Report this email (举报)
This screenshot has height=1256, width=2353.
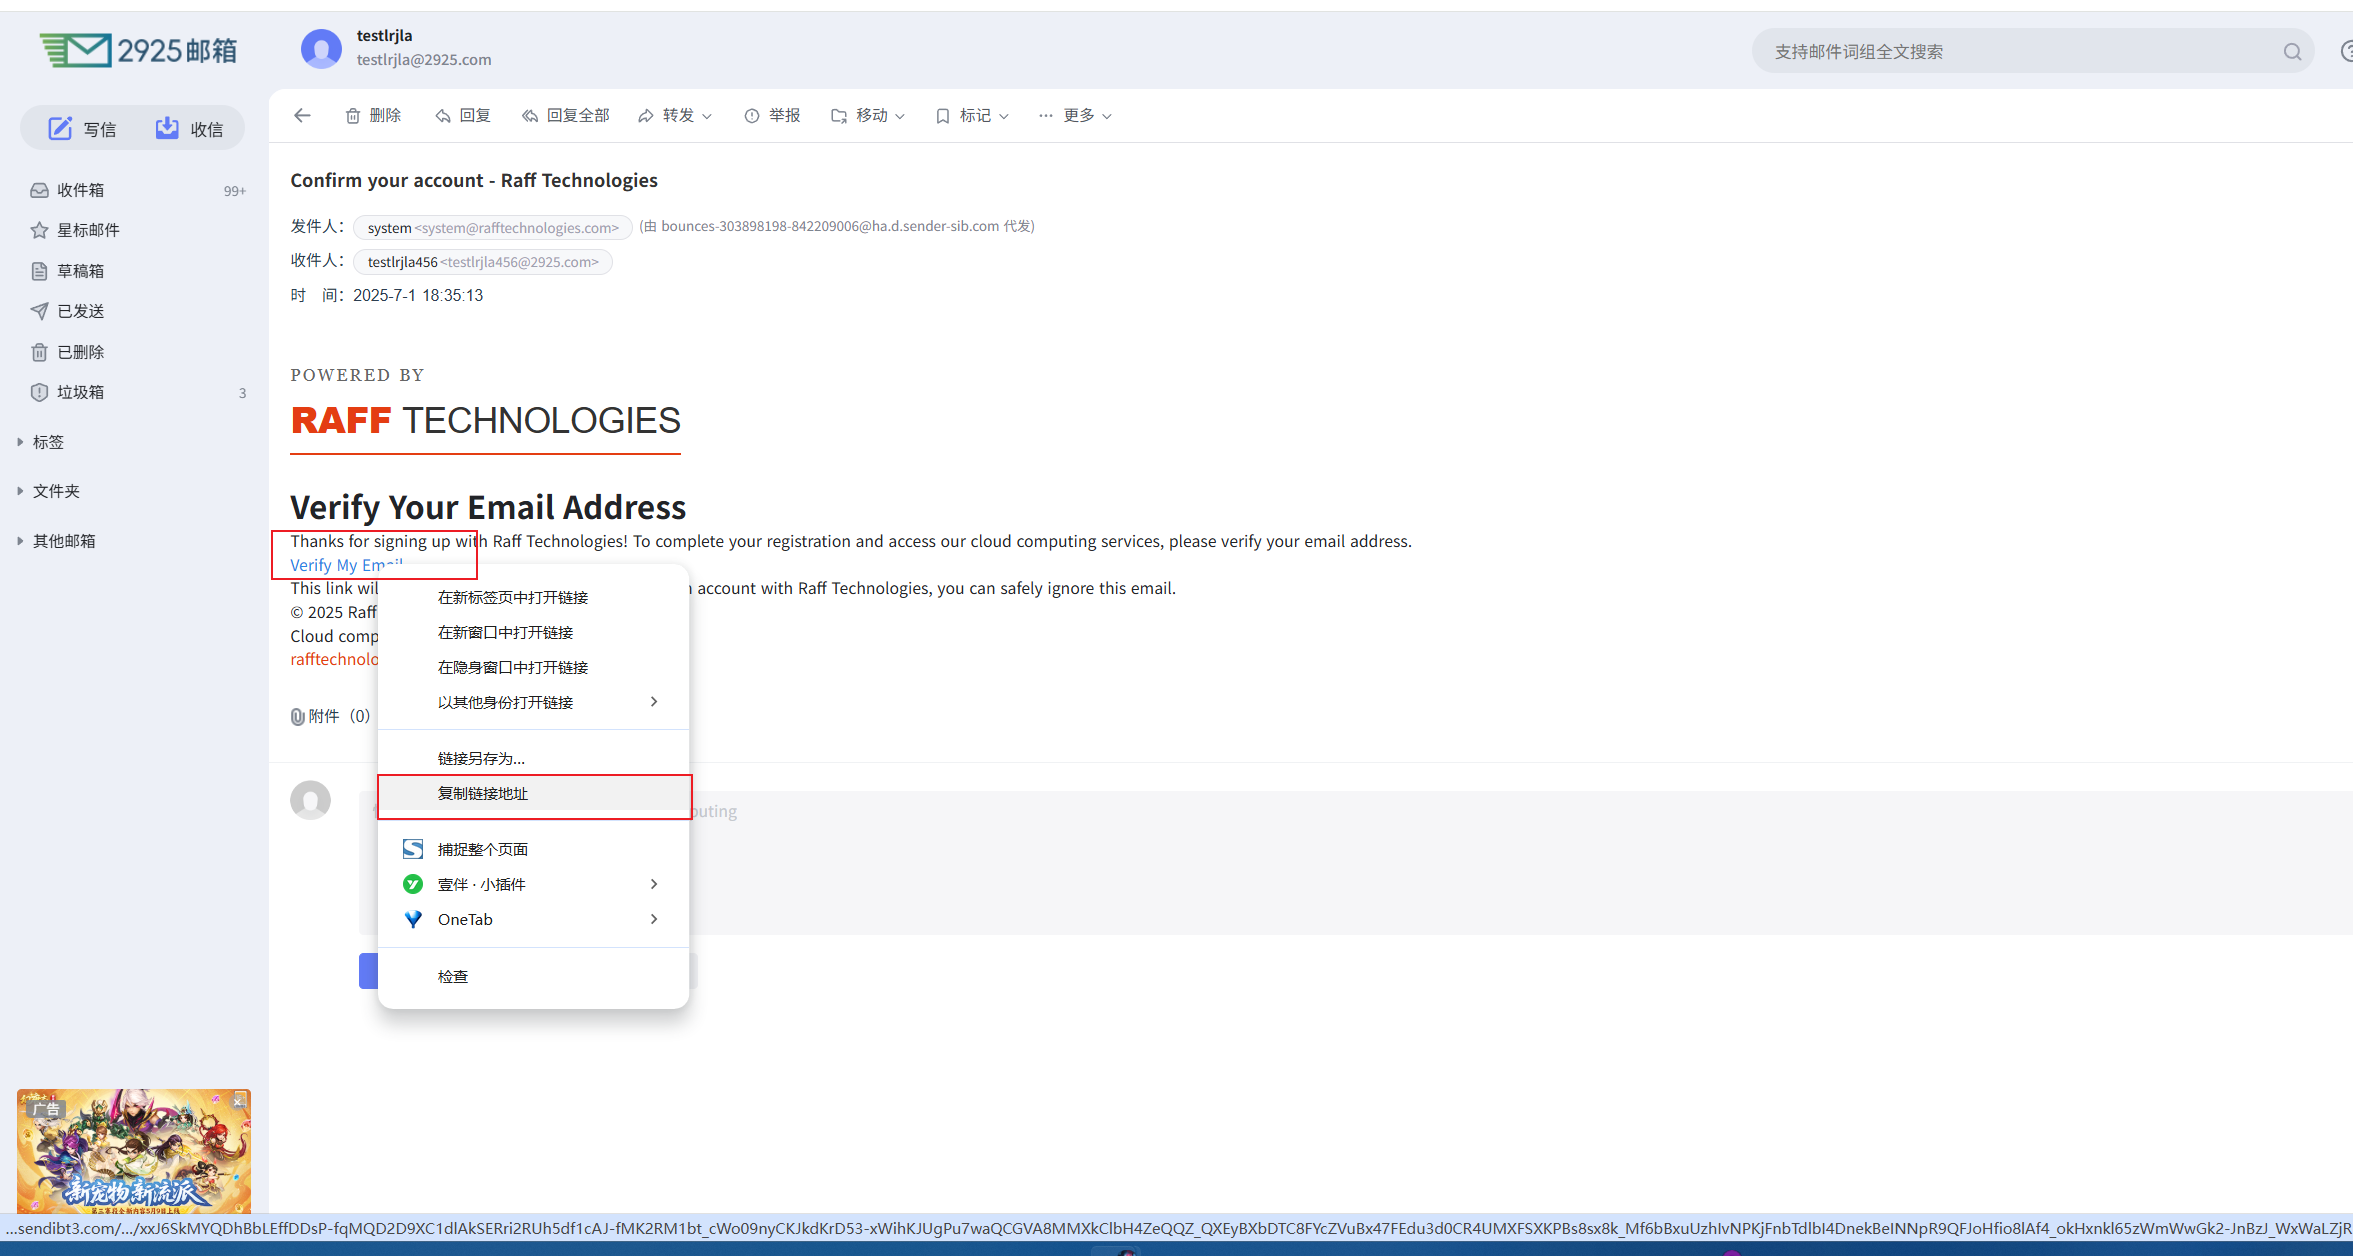click(772, 116)
